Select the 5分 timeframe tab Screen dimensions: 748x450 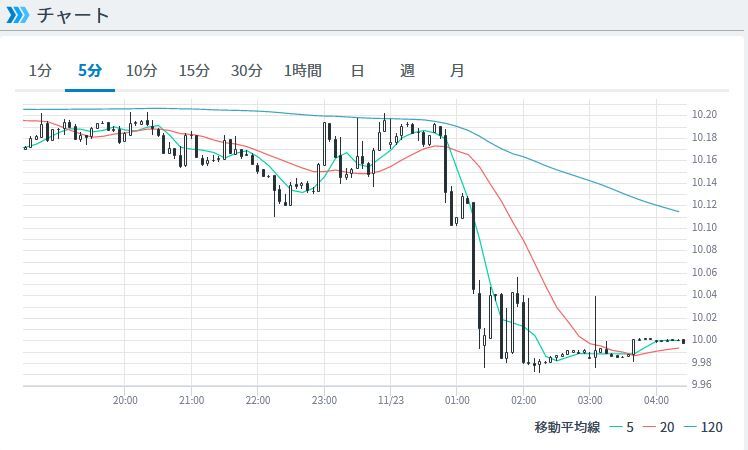click(x=90, y=71)
